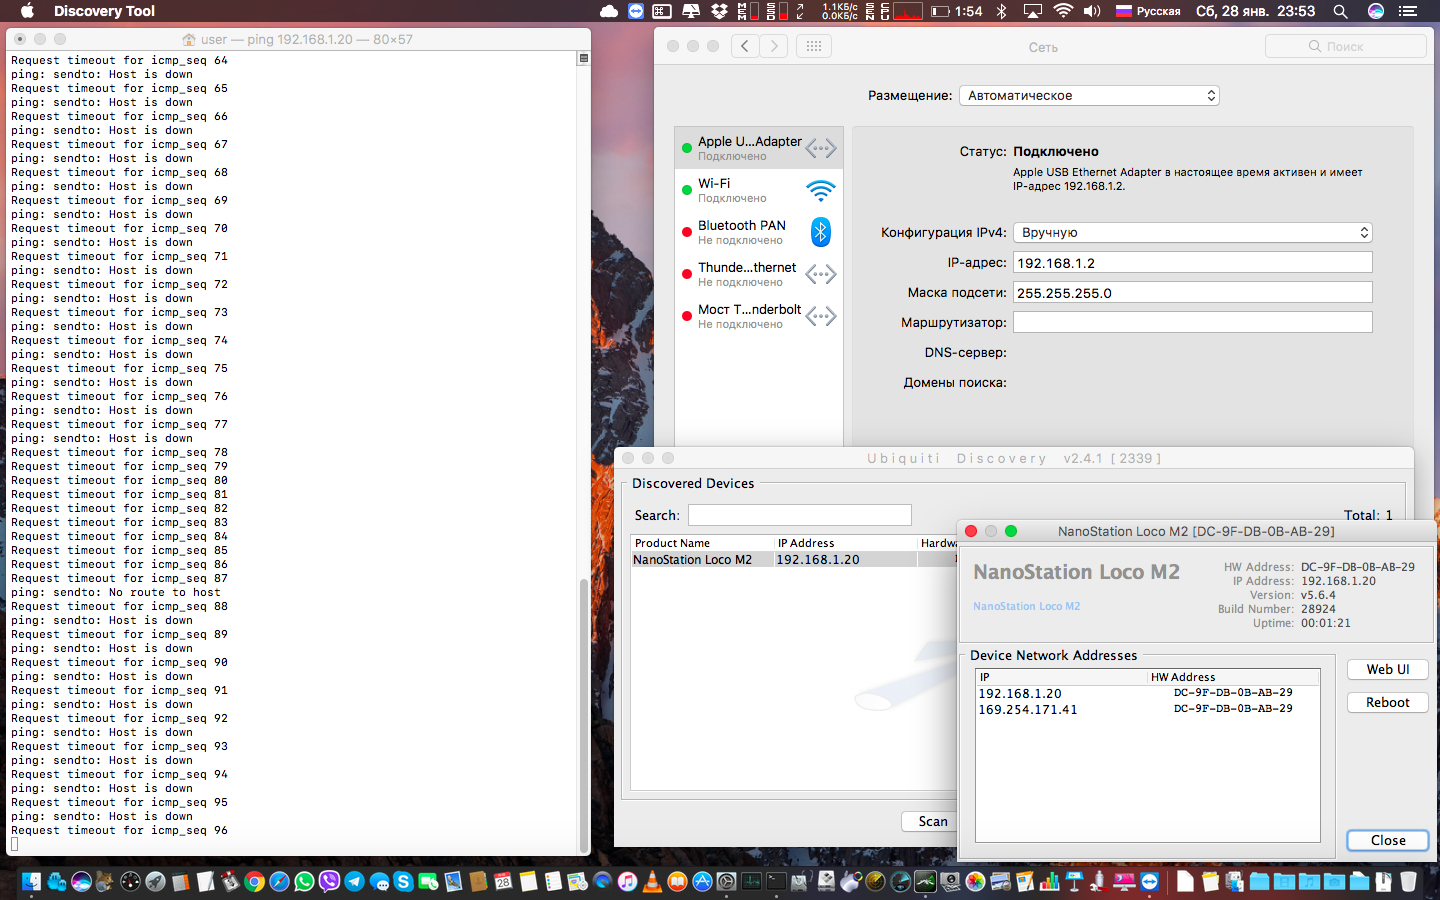This screenshot has height=900, width=1440.
Task: Open Skype in the Dock
Action: click(403, 881)
